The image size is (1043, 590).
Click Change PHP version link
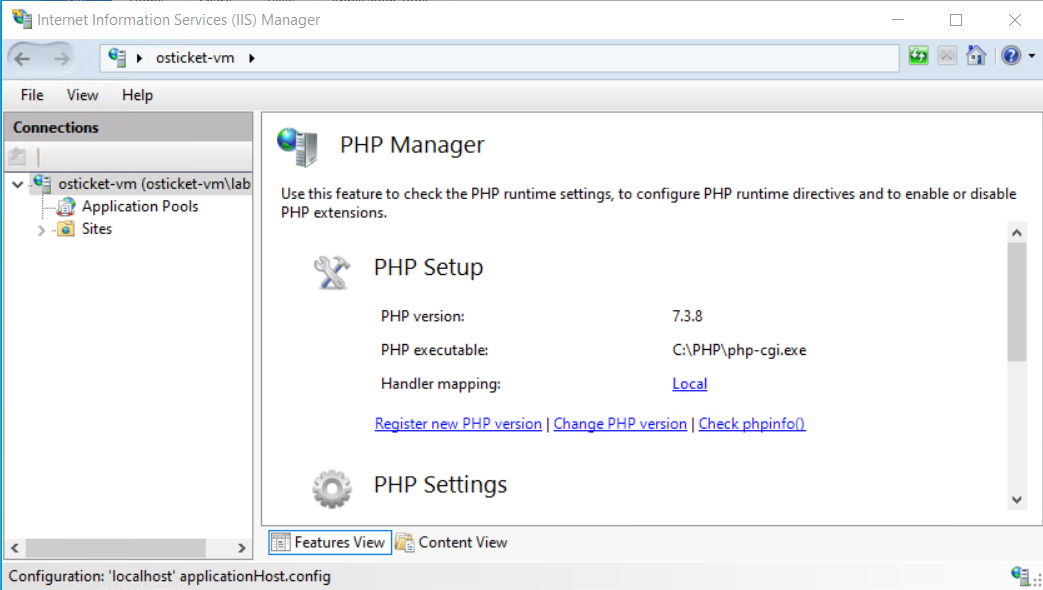(620, 424)
